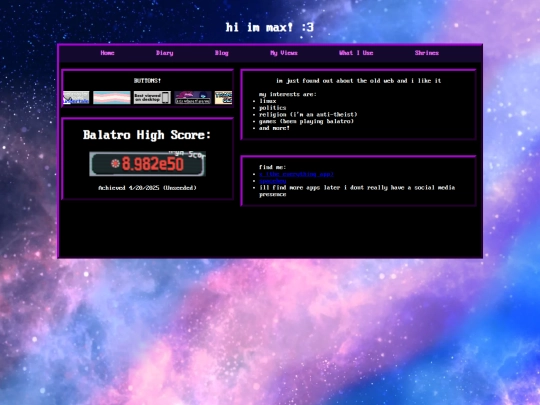The image size is (540, 405).
Task: Click the Balatro 8.982e50 score image
Action: (147, 164)
